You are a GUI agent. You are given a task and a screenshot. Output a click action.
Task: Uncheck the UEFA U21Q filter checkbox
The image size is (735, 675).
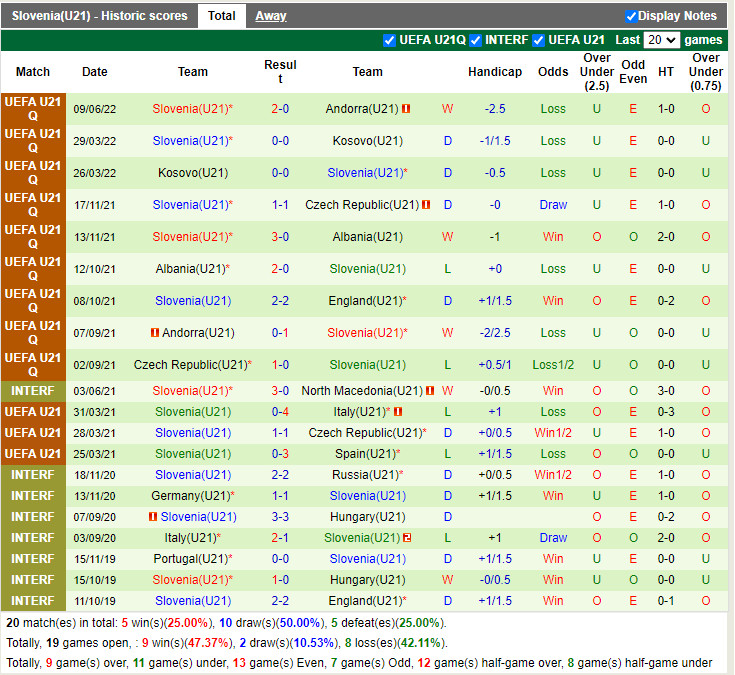coord(390,40)
